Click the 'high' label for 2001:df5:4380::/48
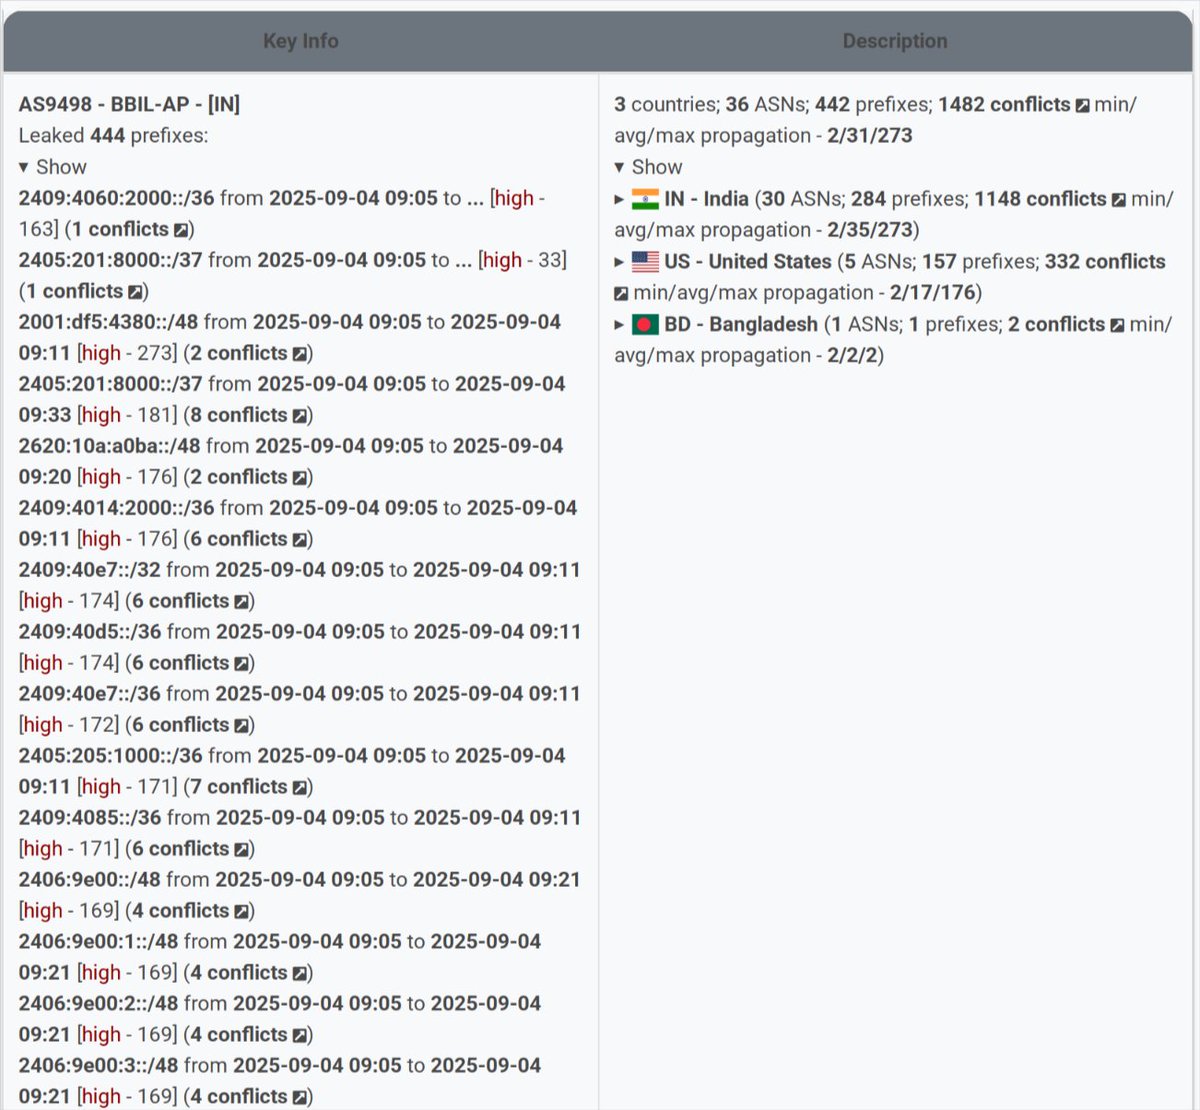This screenshot has width=1200, height=1110. (x=101, y=353)
